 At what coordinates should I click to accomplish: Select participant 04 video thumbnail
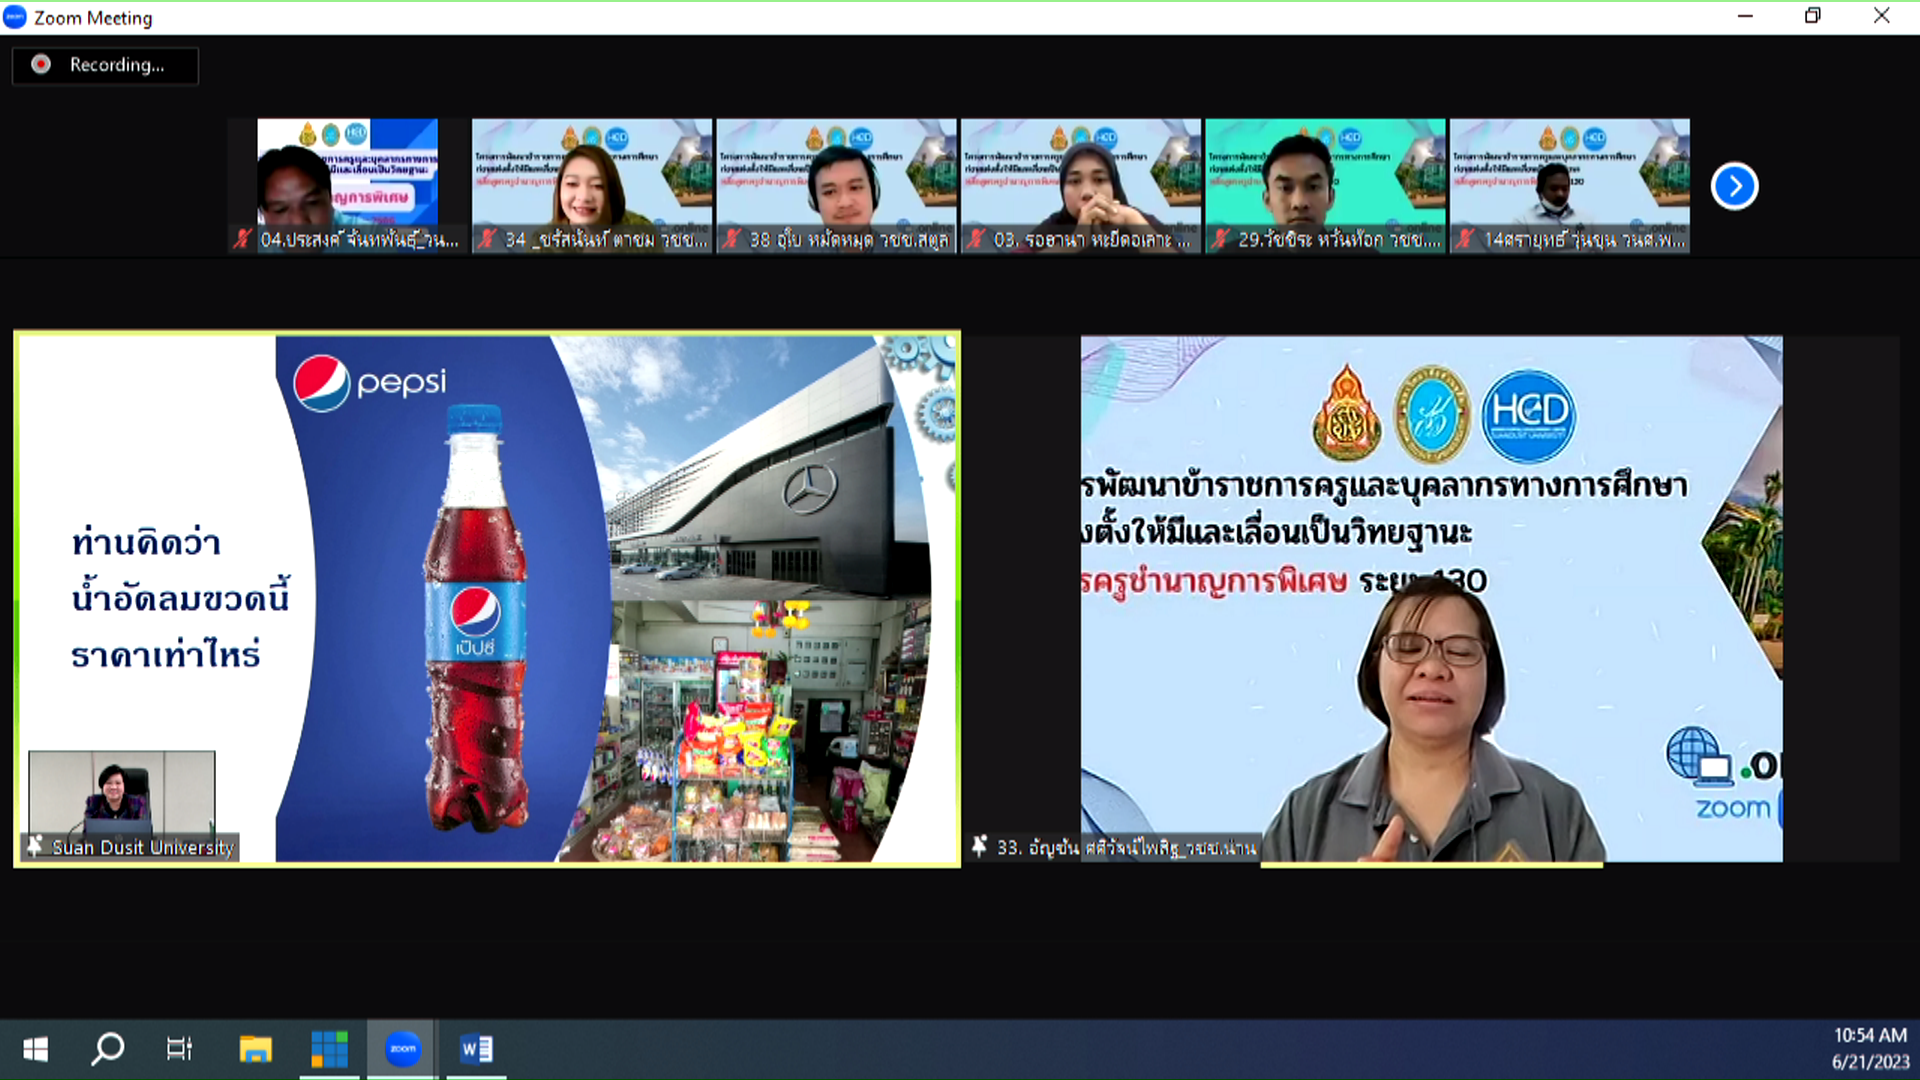point(347,185)
